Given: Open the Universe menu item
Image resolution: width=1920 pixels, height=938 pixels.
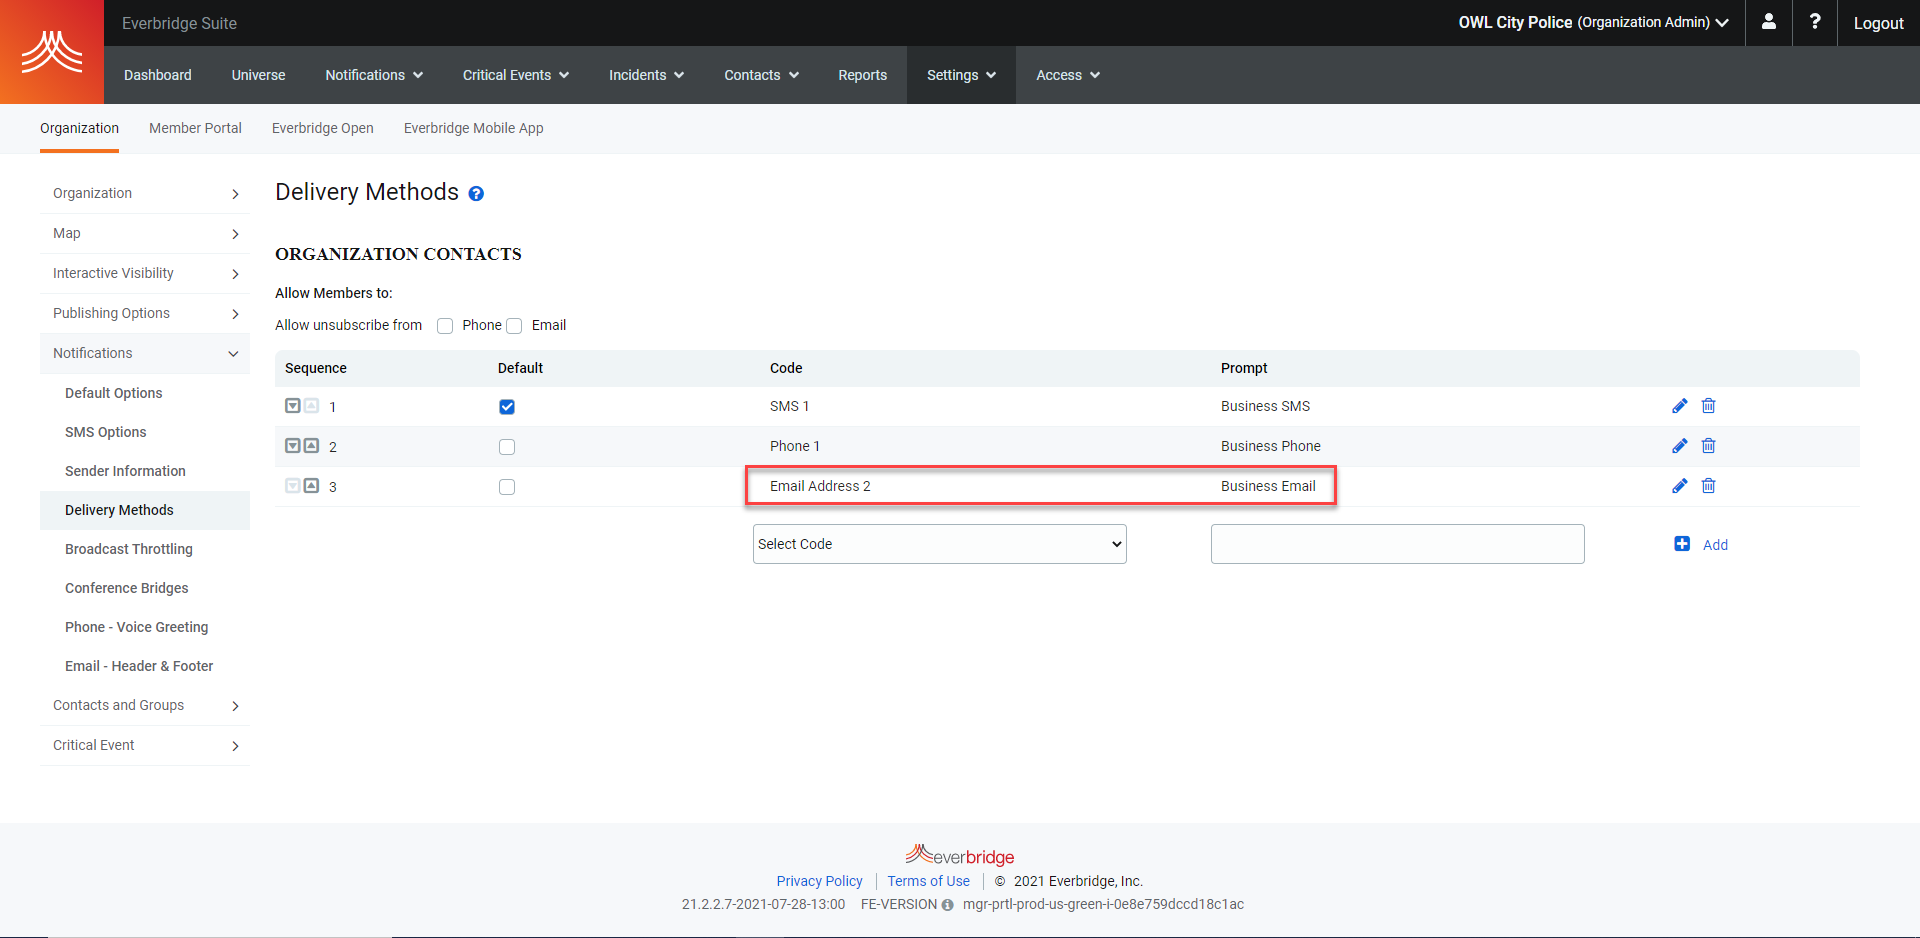Looking at the screenshot, I should pyautogui.click(x=259, y=75).
